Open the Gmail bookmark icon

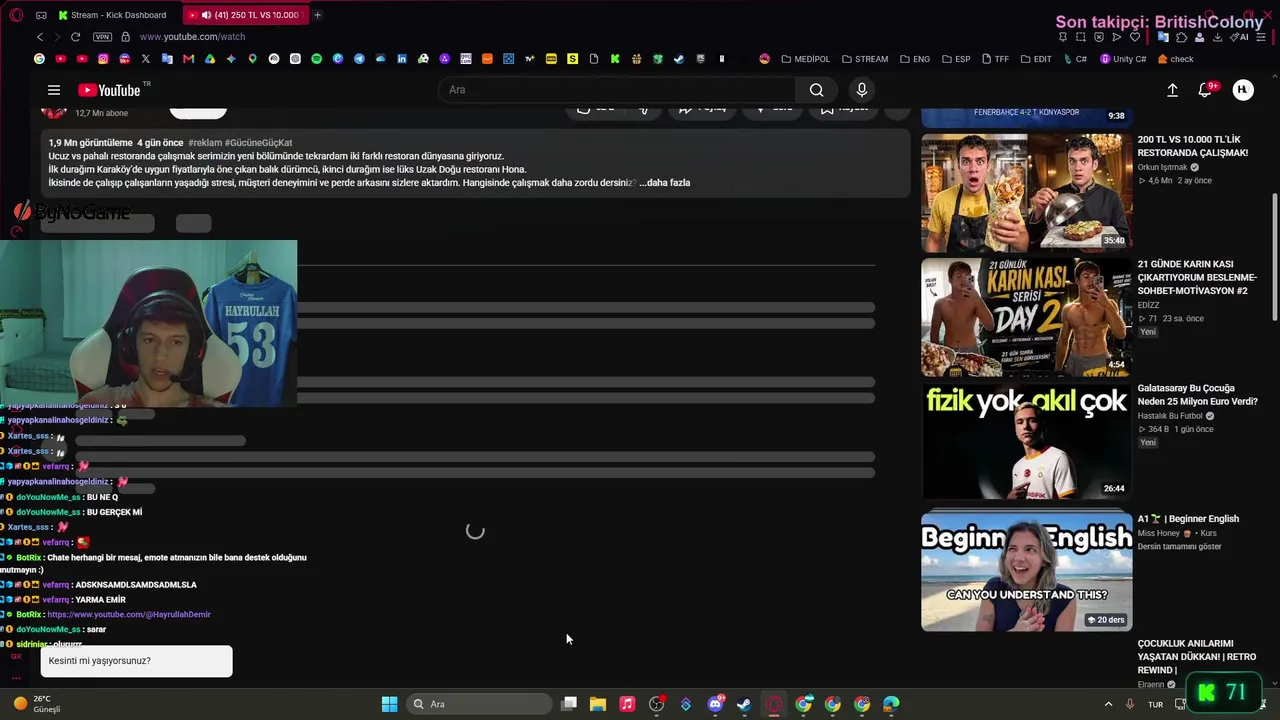point(188,59)
